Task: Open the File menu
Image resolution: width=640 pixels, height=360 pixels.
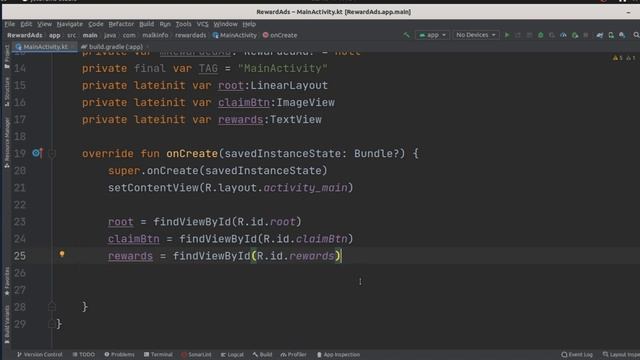Action: pos(9,24)
